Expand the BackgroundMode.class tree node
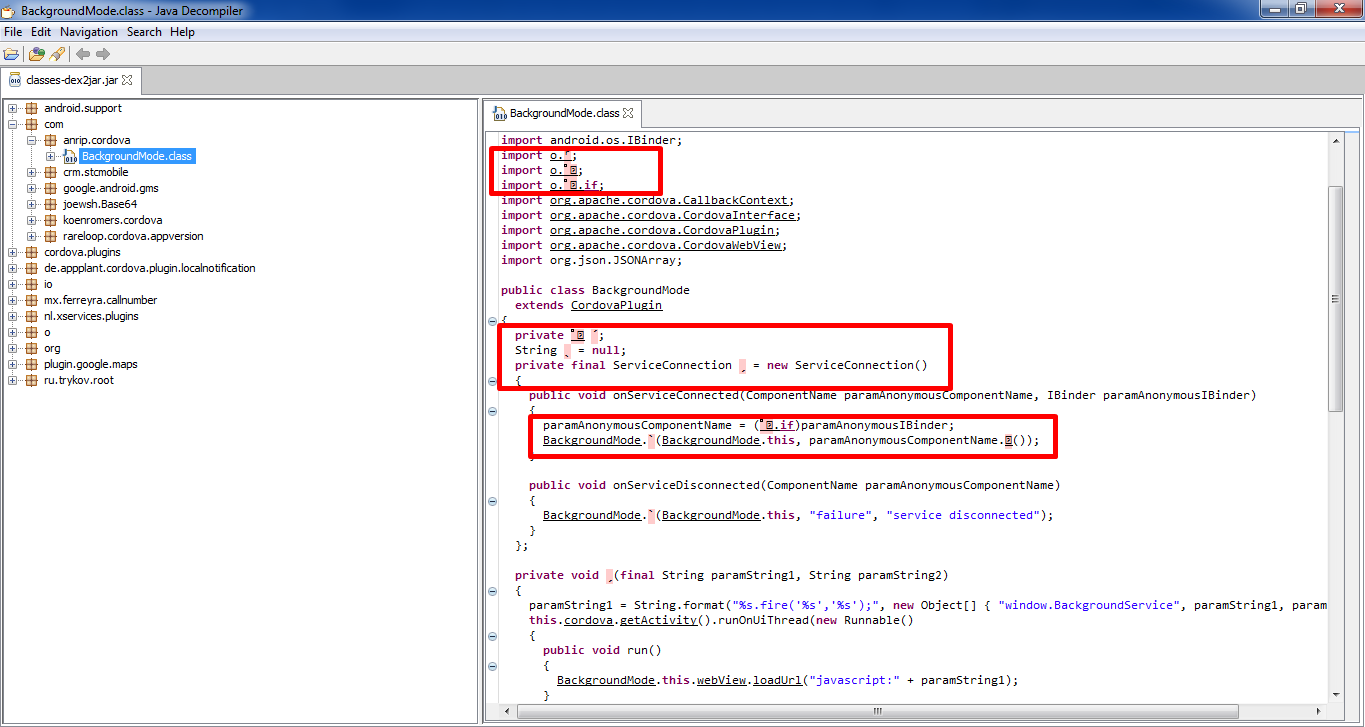The height and width of the screenshot is (727, 1365). (51, 156)
